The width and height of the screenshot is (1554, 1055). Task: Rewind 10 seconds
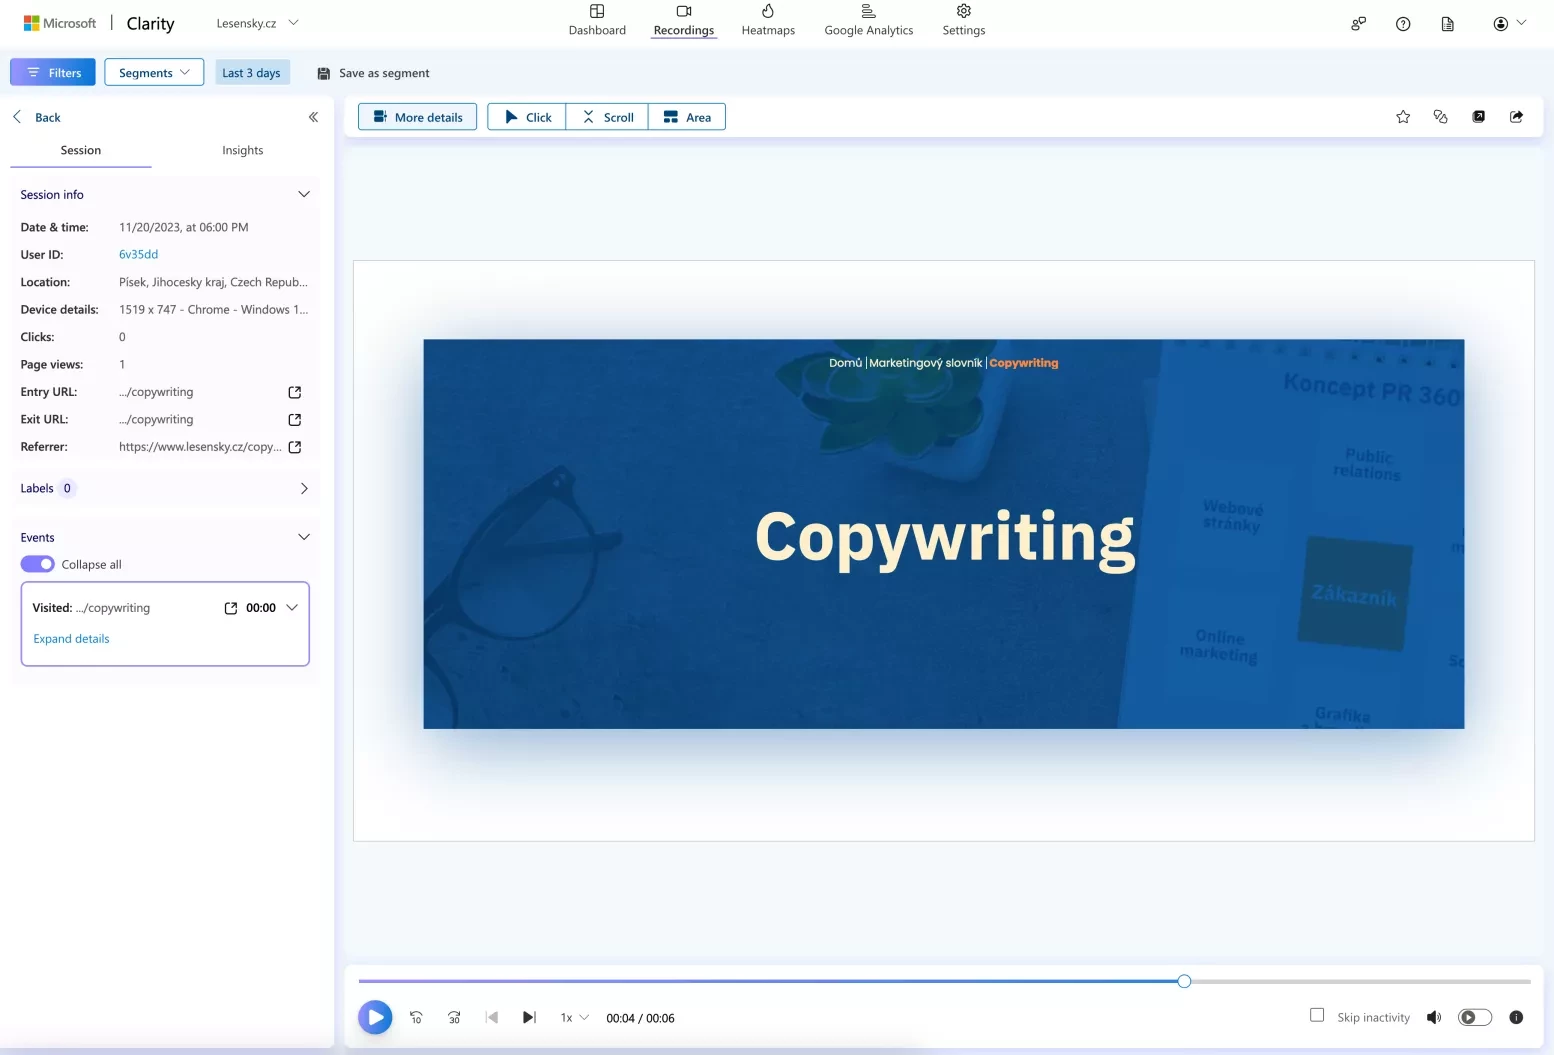416,1018
